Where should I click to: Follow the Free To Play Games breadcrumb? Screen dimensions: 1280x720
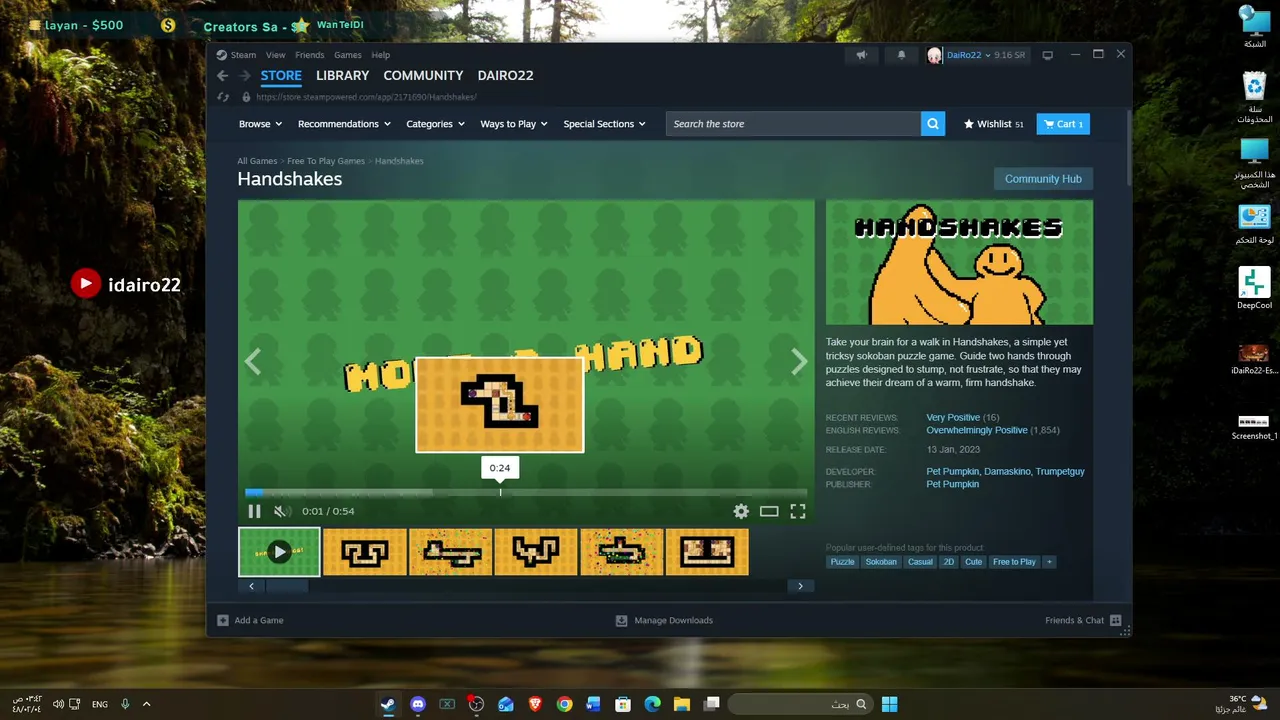point(326,161)
